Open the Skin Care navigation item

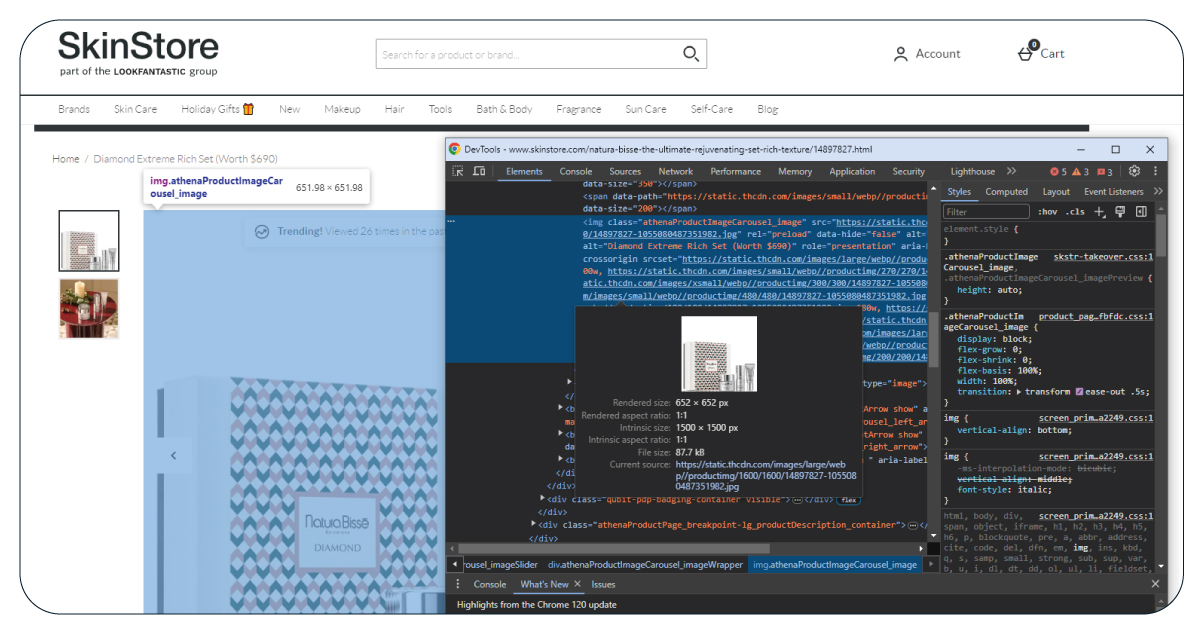pyautogui.click(x=135, y=109)
